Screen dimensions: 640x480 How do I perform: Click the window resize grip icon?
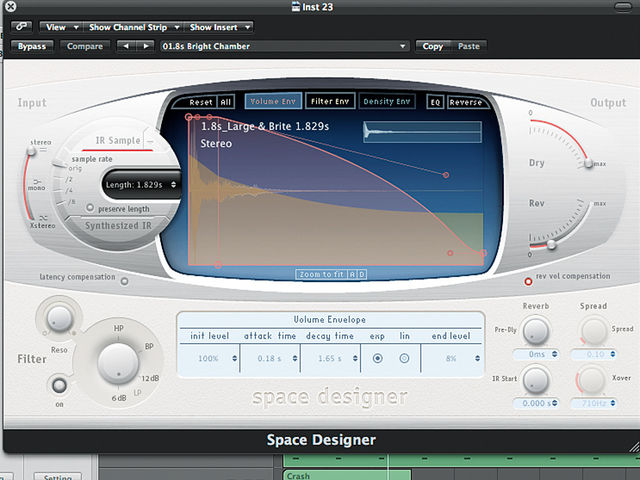click(634, 447)
